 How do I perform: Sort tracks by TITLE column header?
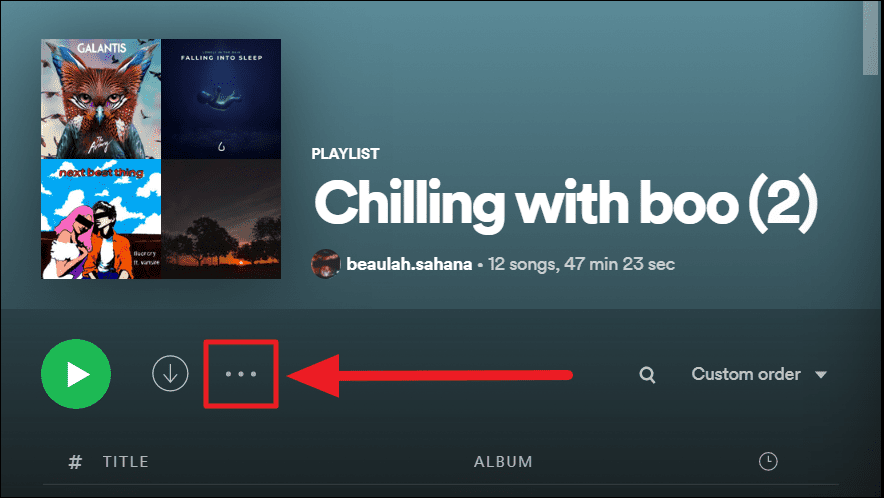126,462
